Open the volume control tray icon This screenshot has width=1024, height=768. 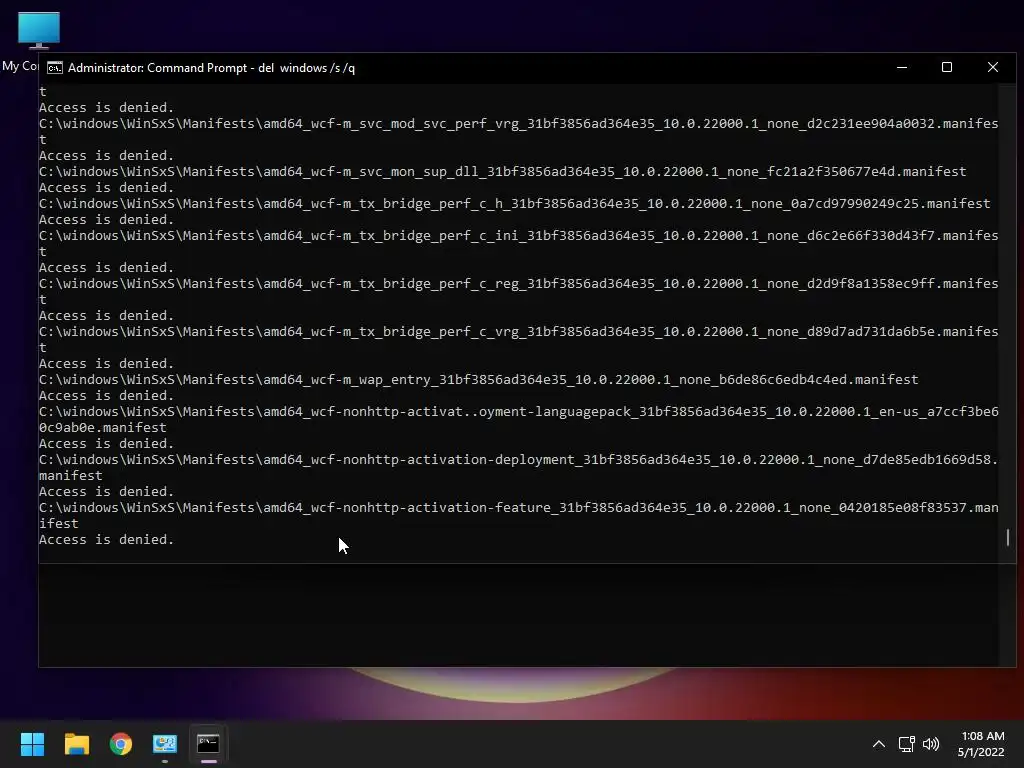click(x=931, y=744)
